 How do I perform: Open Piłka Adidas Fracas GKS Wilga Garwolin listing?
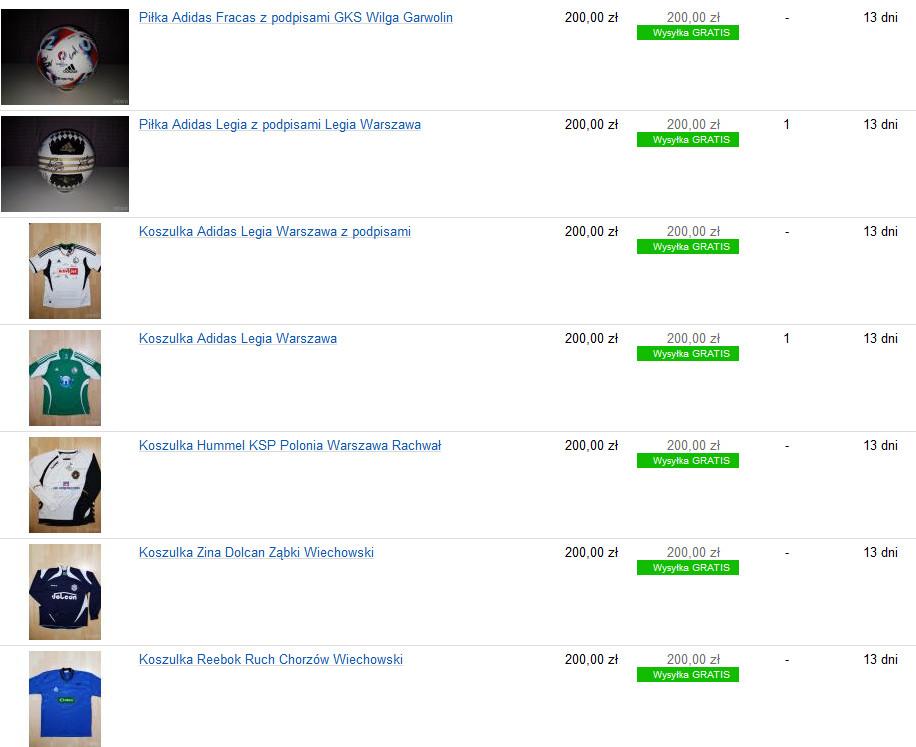tap(296, 18)
